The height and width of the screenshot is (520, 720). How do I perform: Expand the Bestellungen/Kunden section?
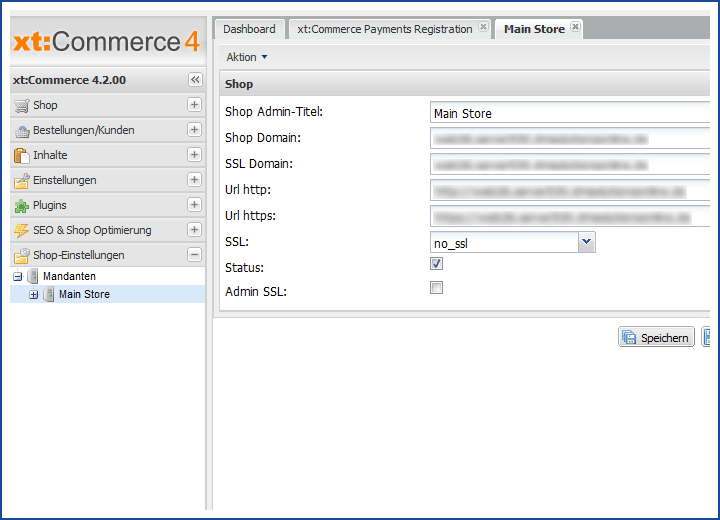pos(194,130)
